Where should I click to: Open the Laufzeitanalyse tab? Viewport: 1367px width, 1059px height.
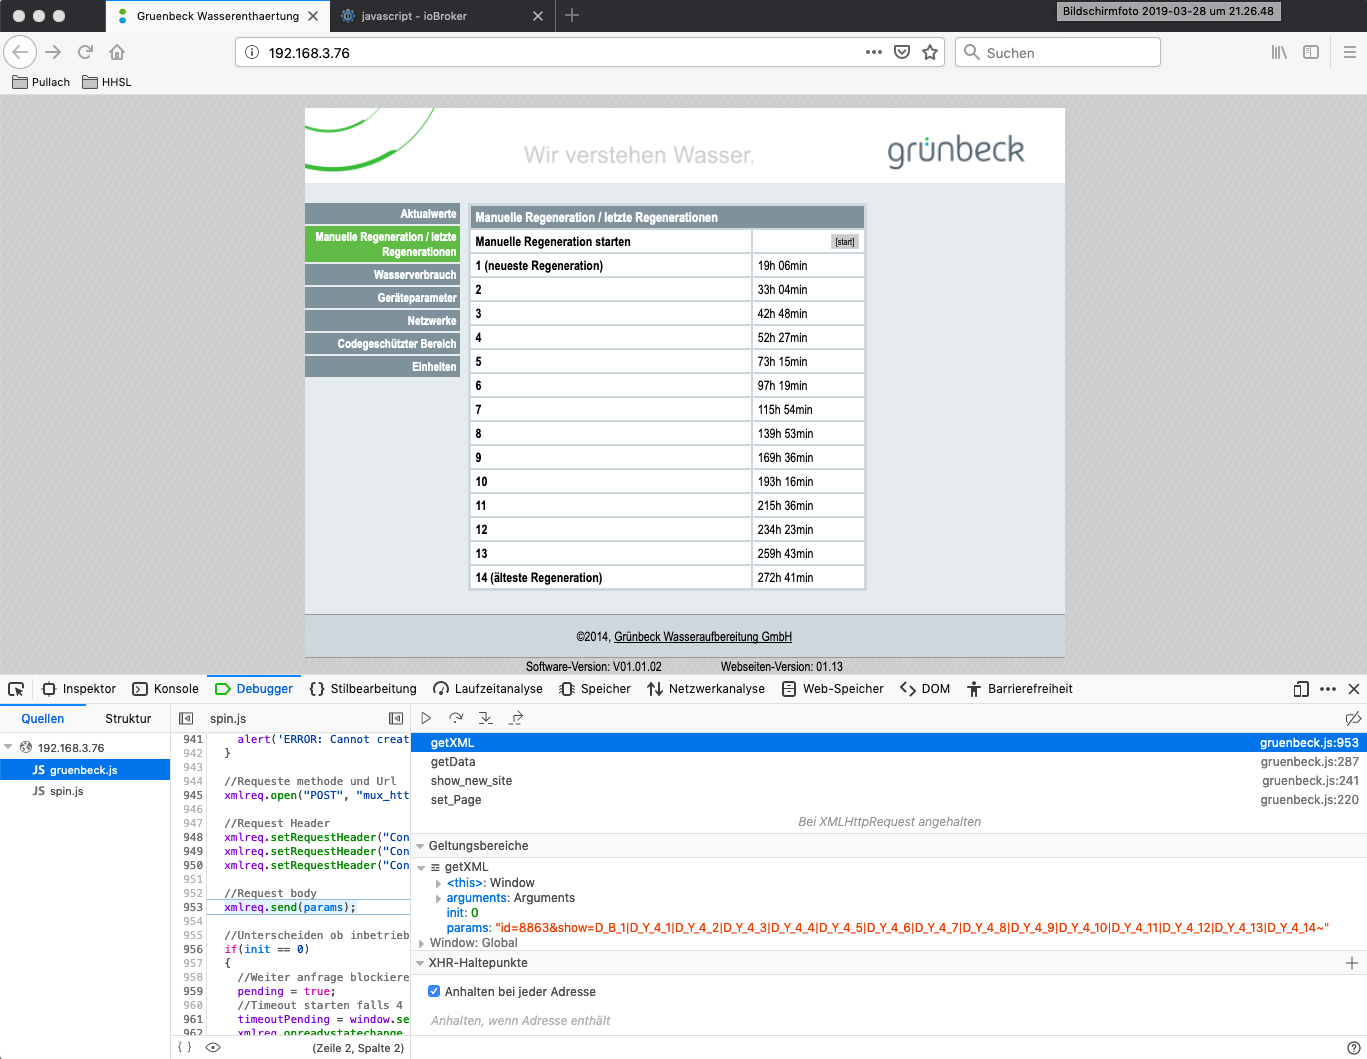[488, 689]
